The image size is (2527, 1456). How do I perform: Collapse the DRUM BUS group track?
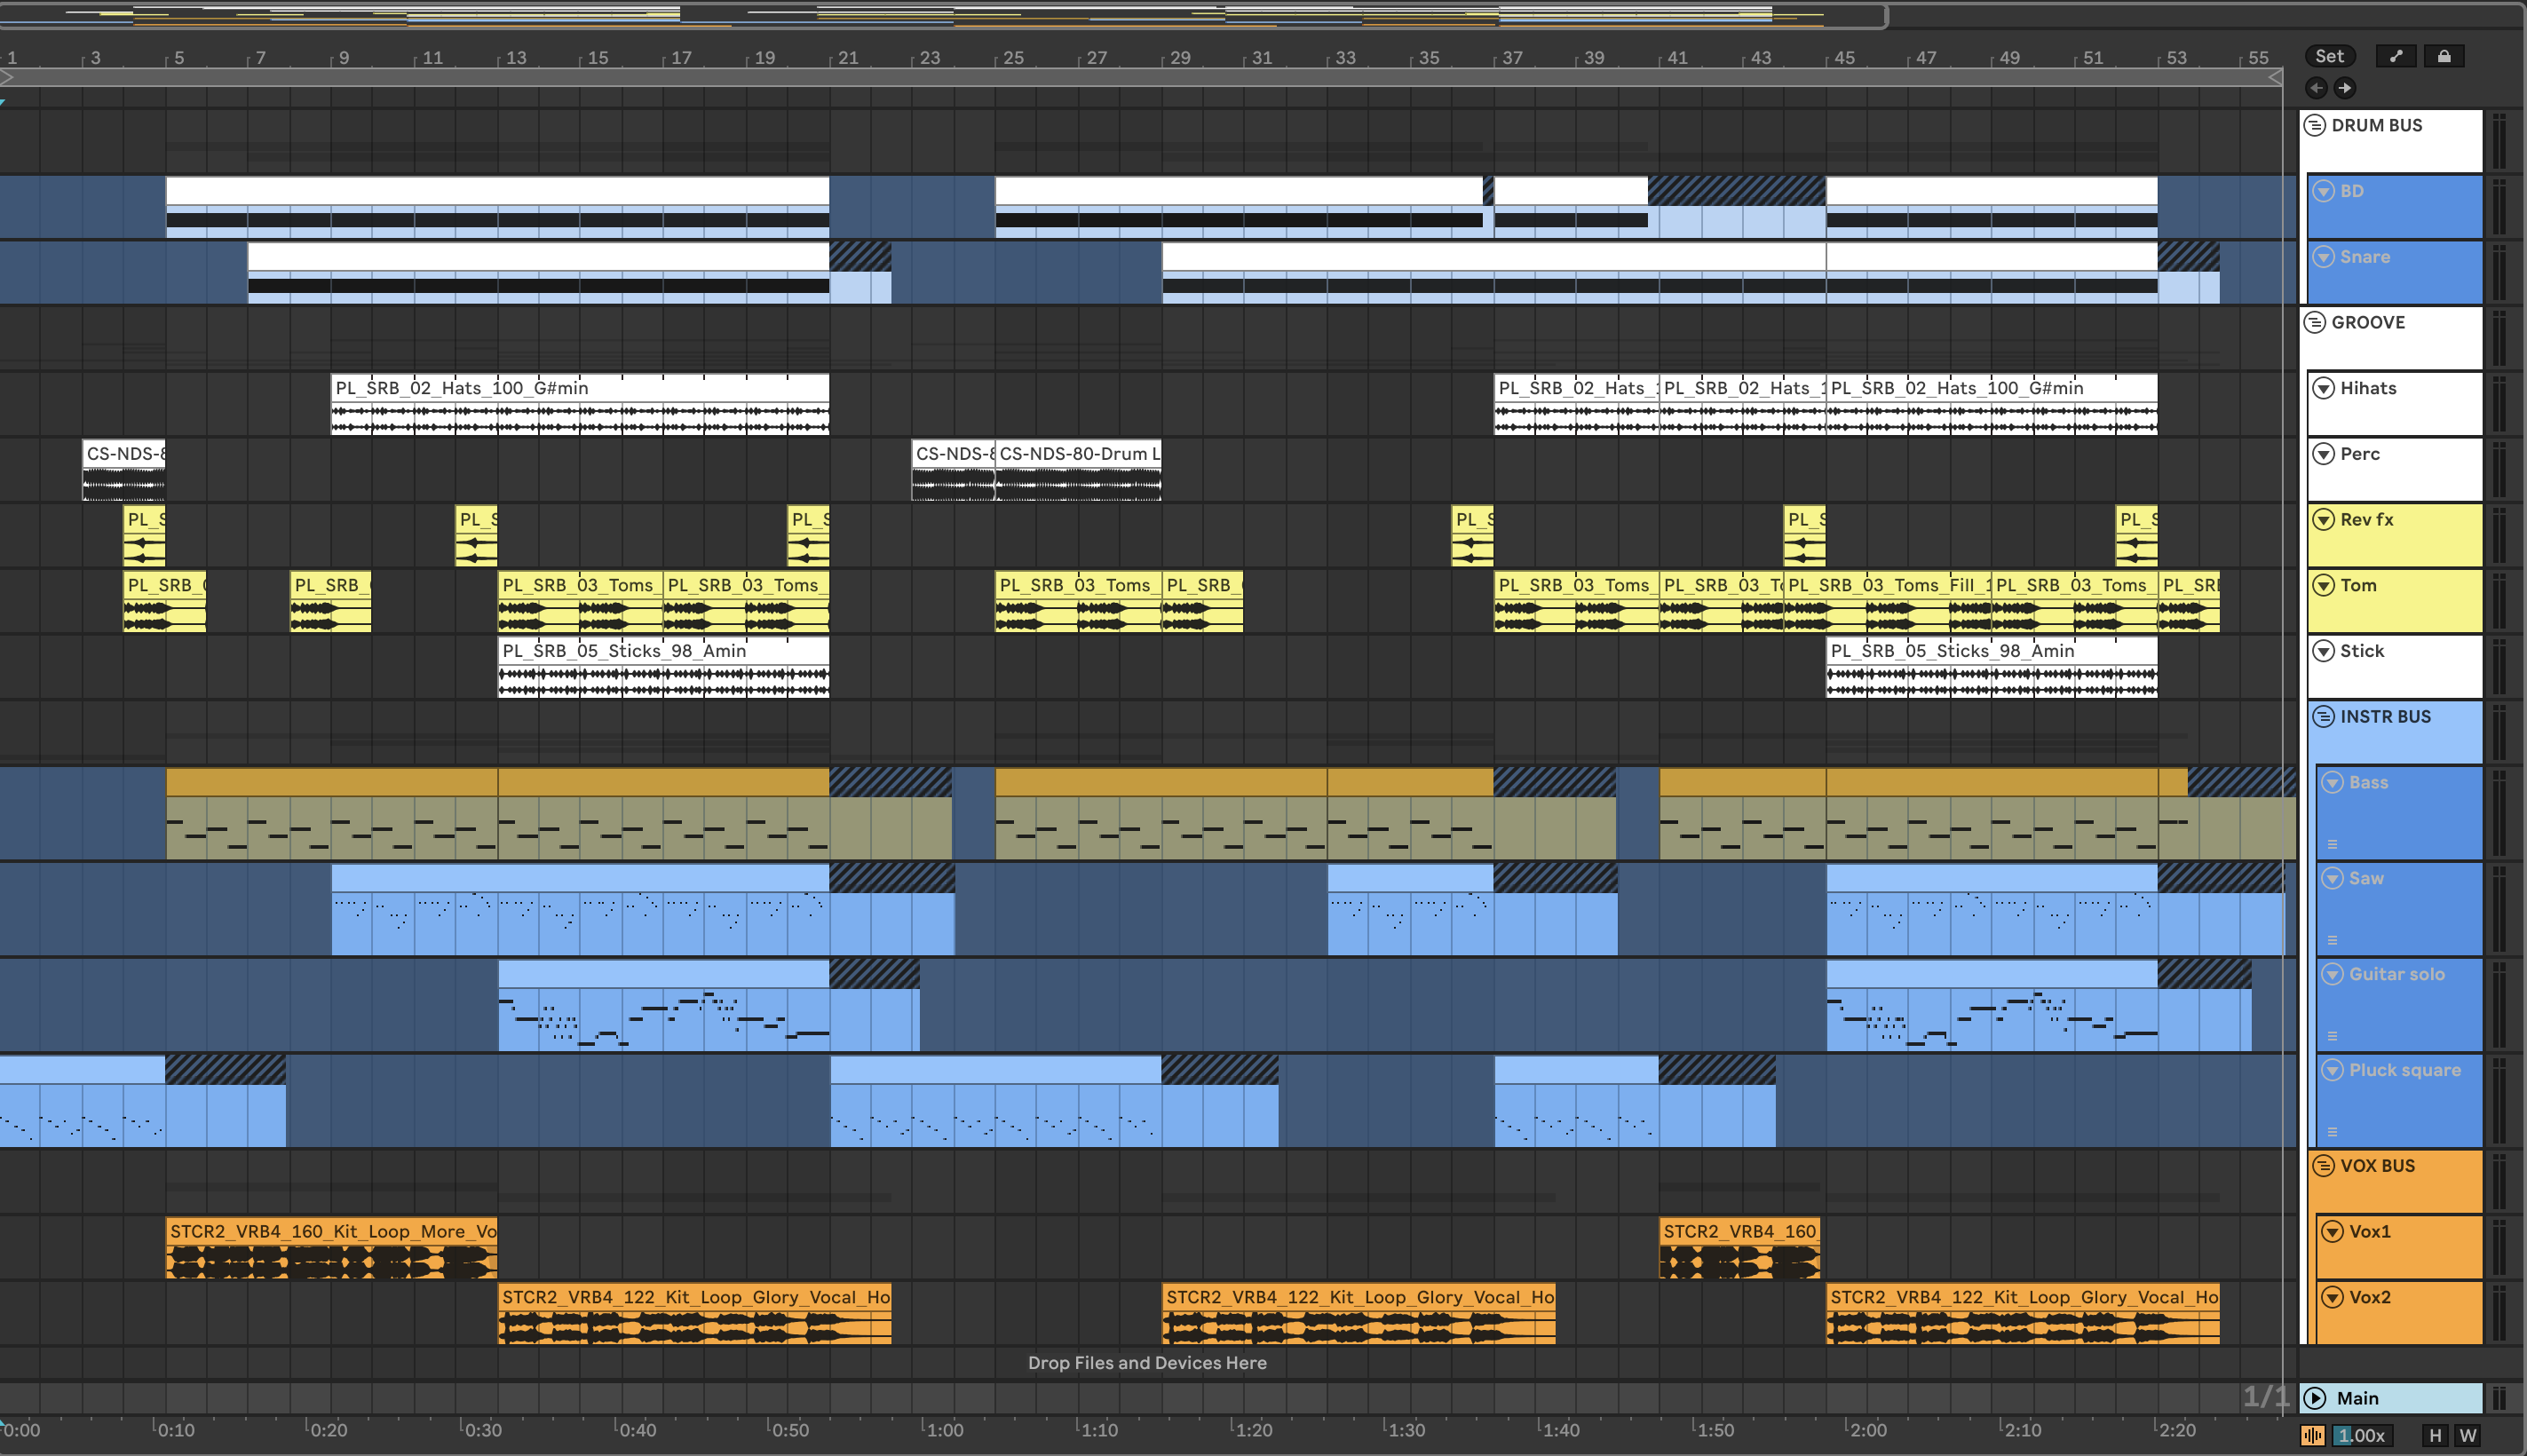tap(2314, 125)
